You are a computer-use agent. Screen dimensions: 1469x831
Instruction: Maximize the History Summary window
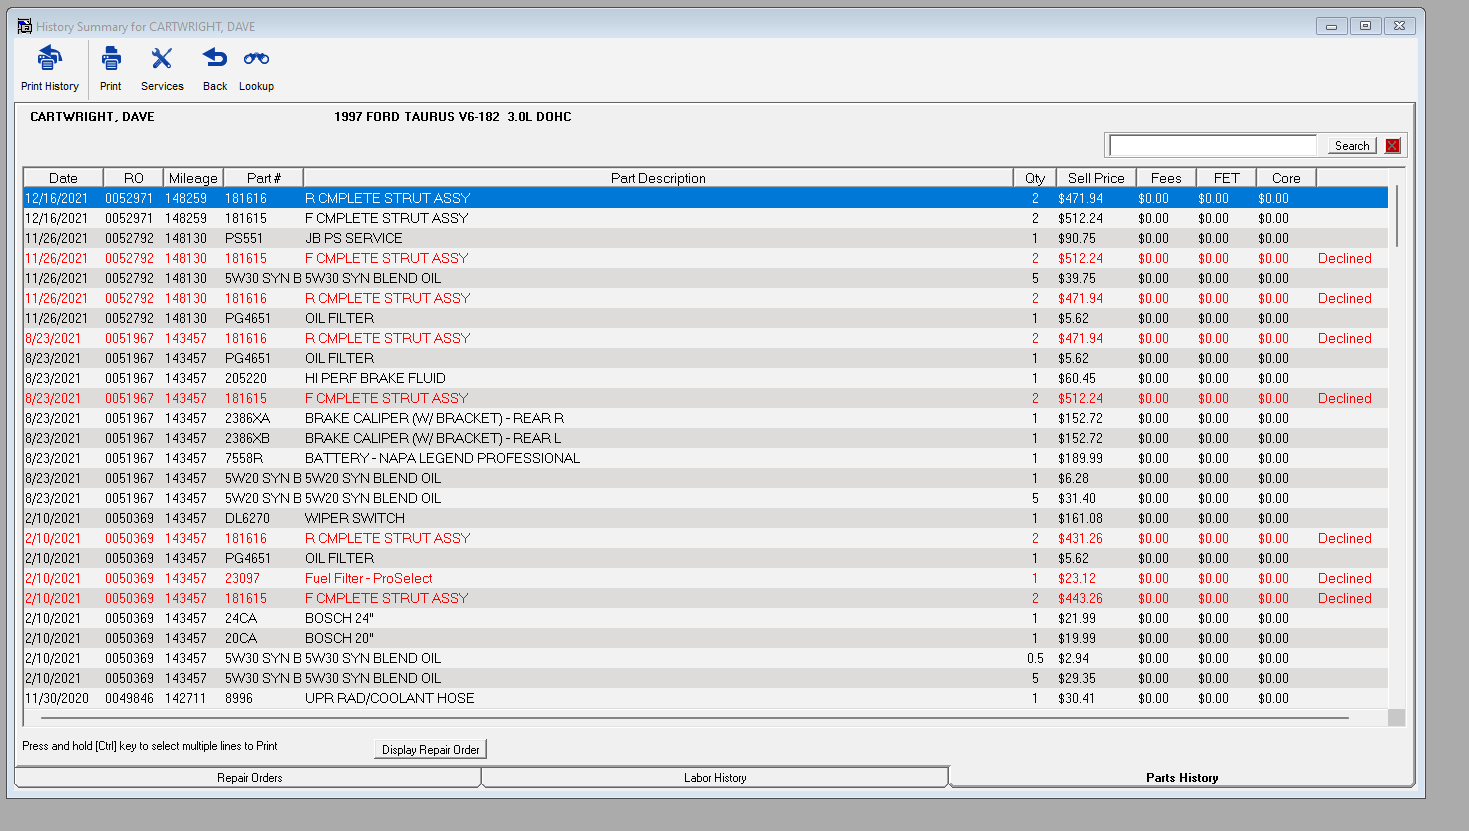click(1365, 26)
